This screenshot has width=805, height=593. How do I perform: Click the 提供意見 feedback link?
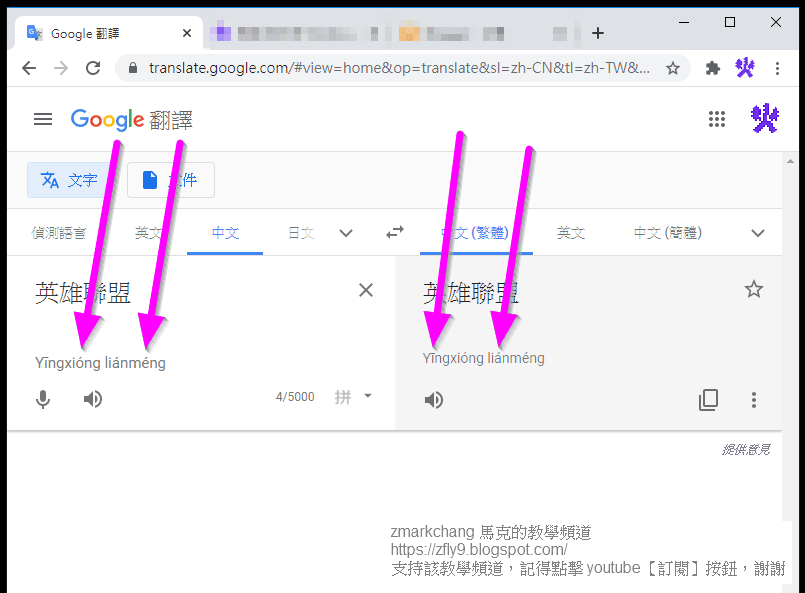coord(745,450)
